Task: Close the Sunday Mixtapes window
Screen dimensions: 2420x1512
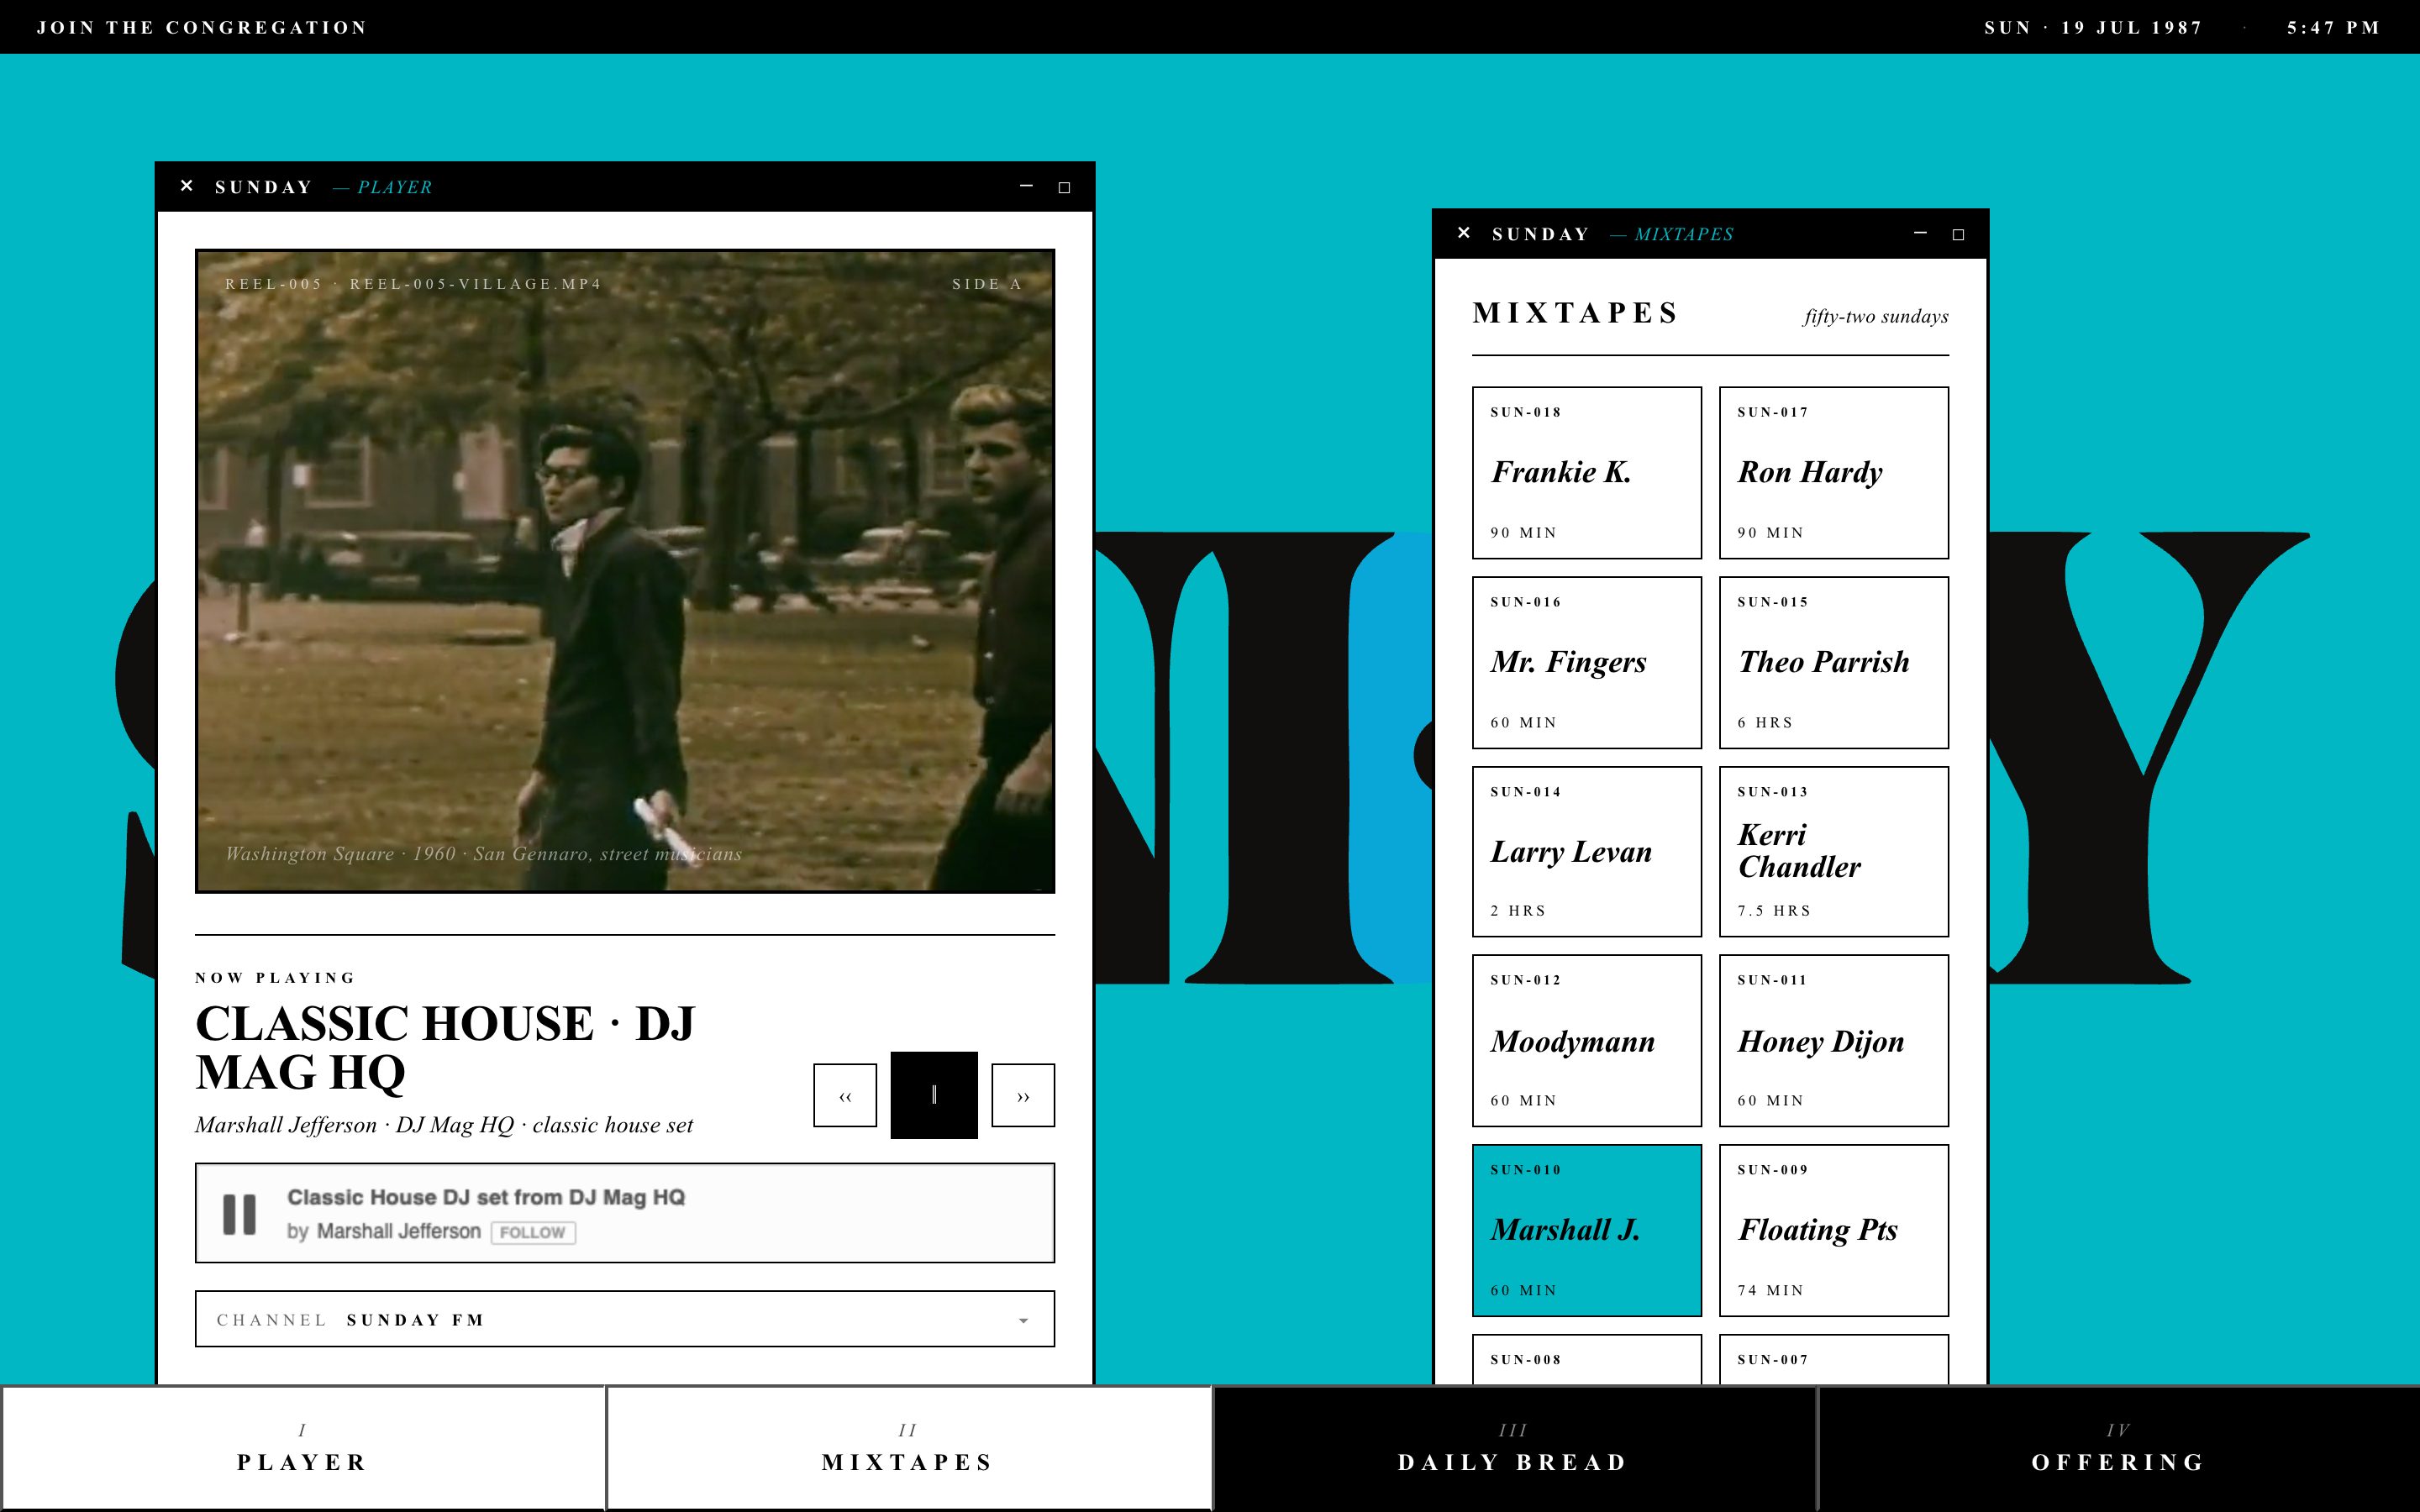Action: click(1464, 233)
